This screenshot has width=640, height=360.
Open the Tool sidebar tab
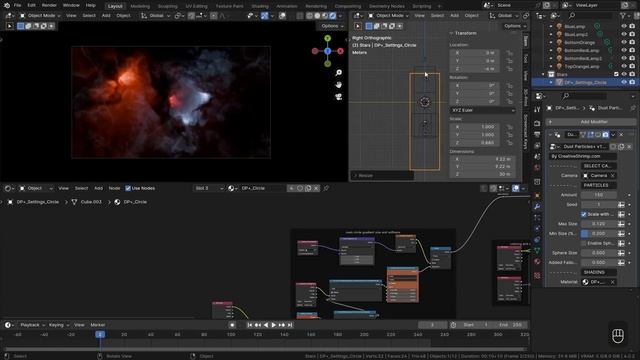coord(526,59)
